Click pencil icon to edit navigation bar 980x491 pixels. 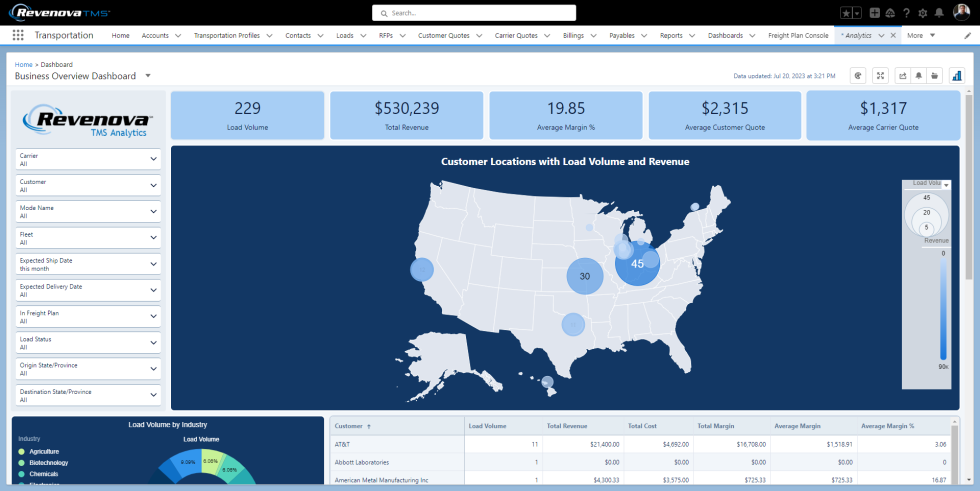[967, 35]
